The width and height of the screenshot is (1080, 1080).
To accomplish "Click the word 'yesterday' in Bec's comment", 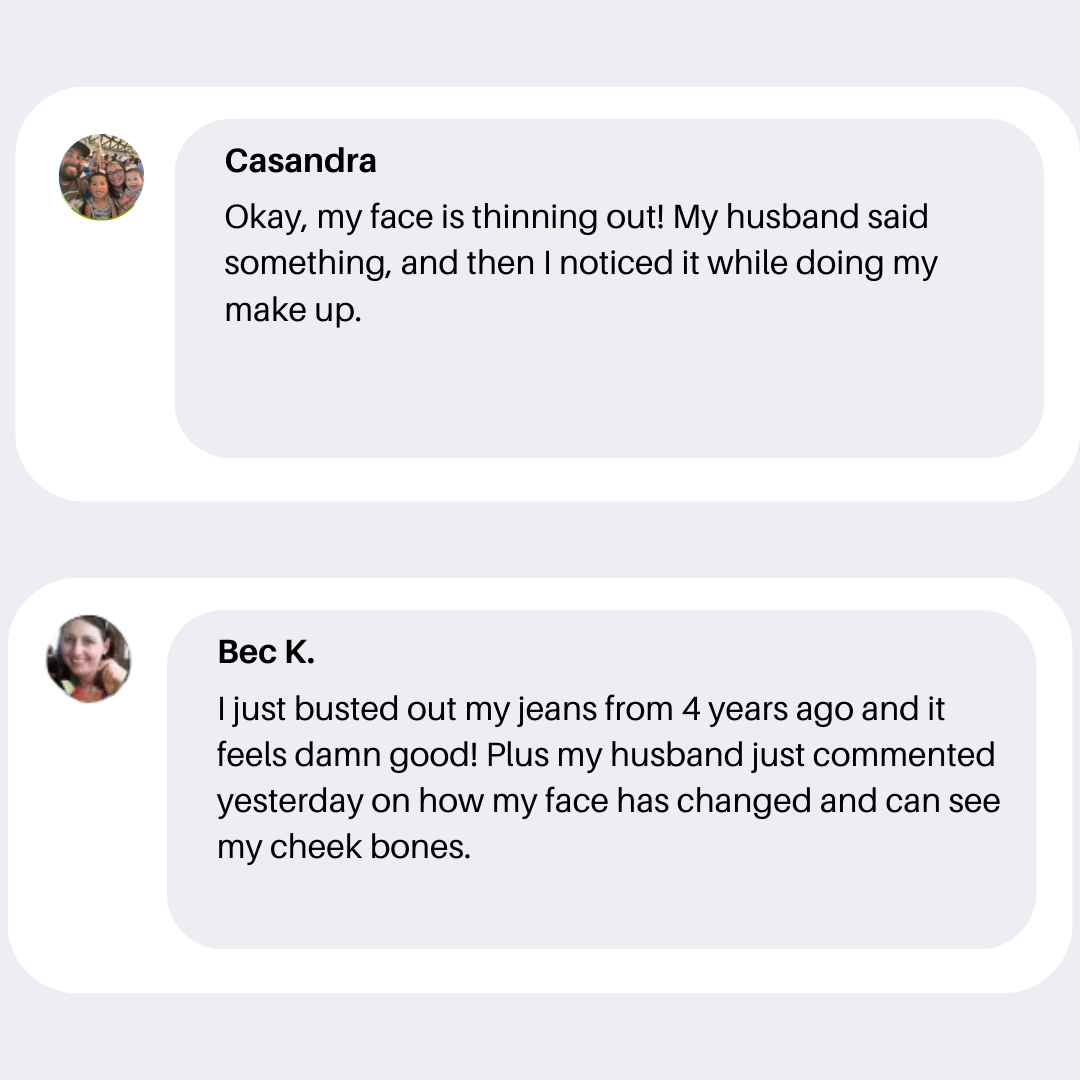I will click(x=290, y=801).
